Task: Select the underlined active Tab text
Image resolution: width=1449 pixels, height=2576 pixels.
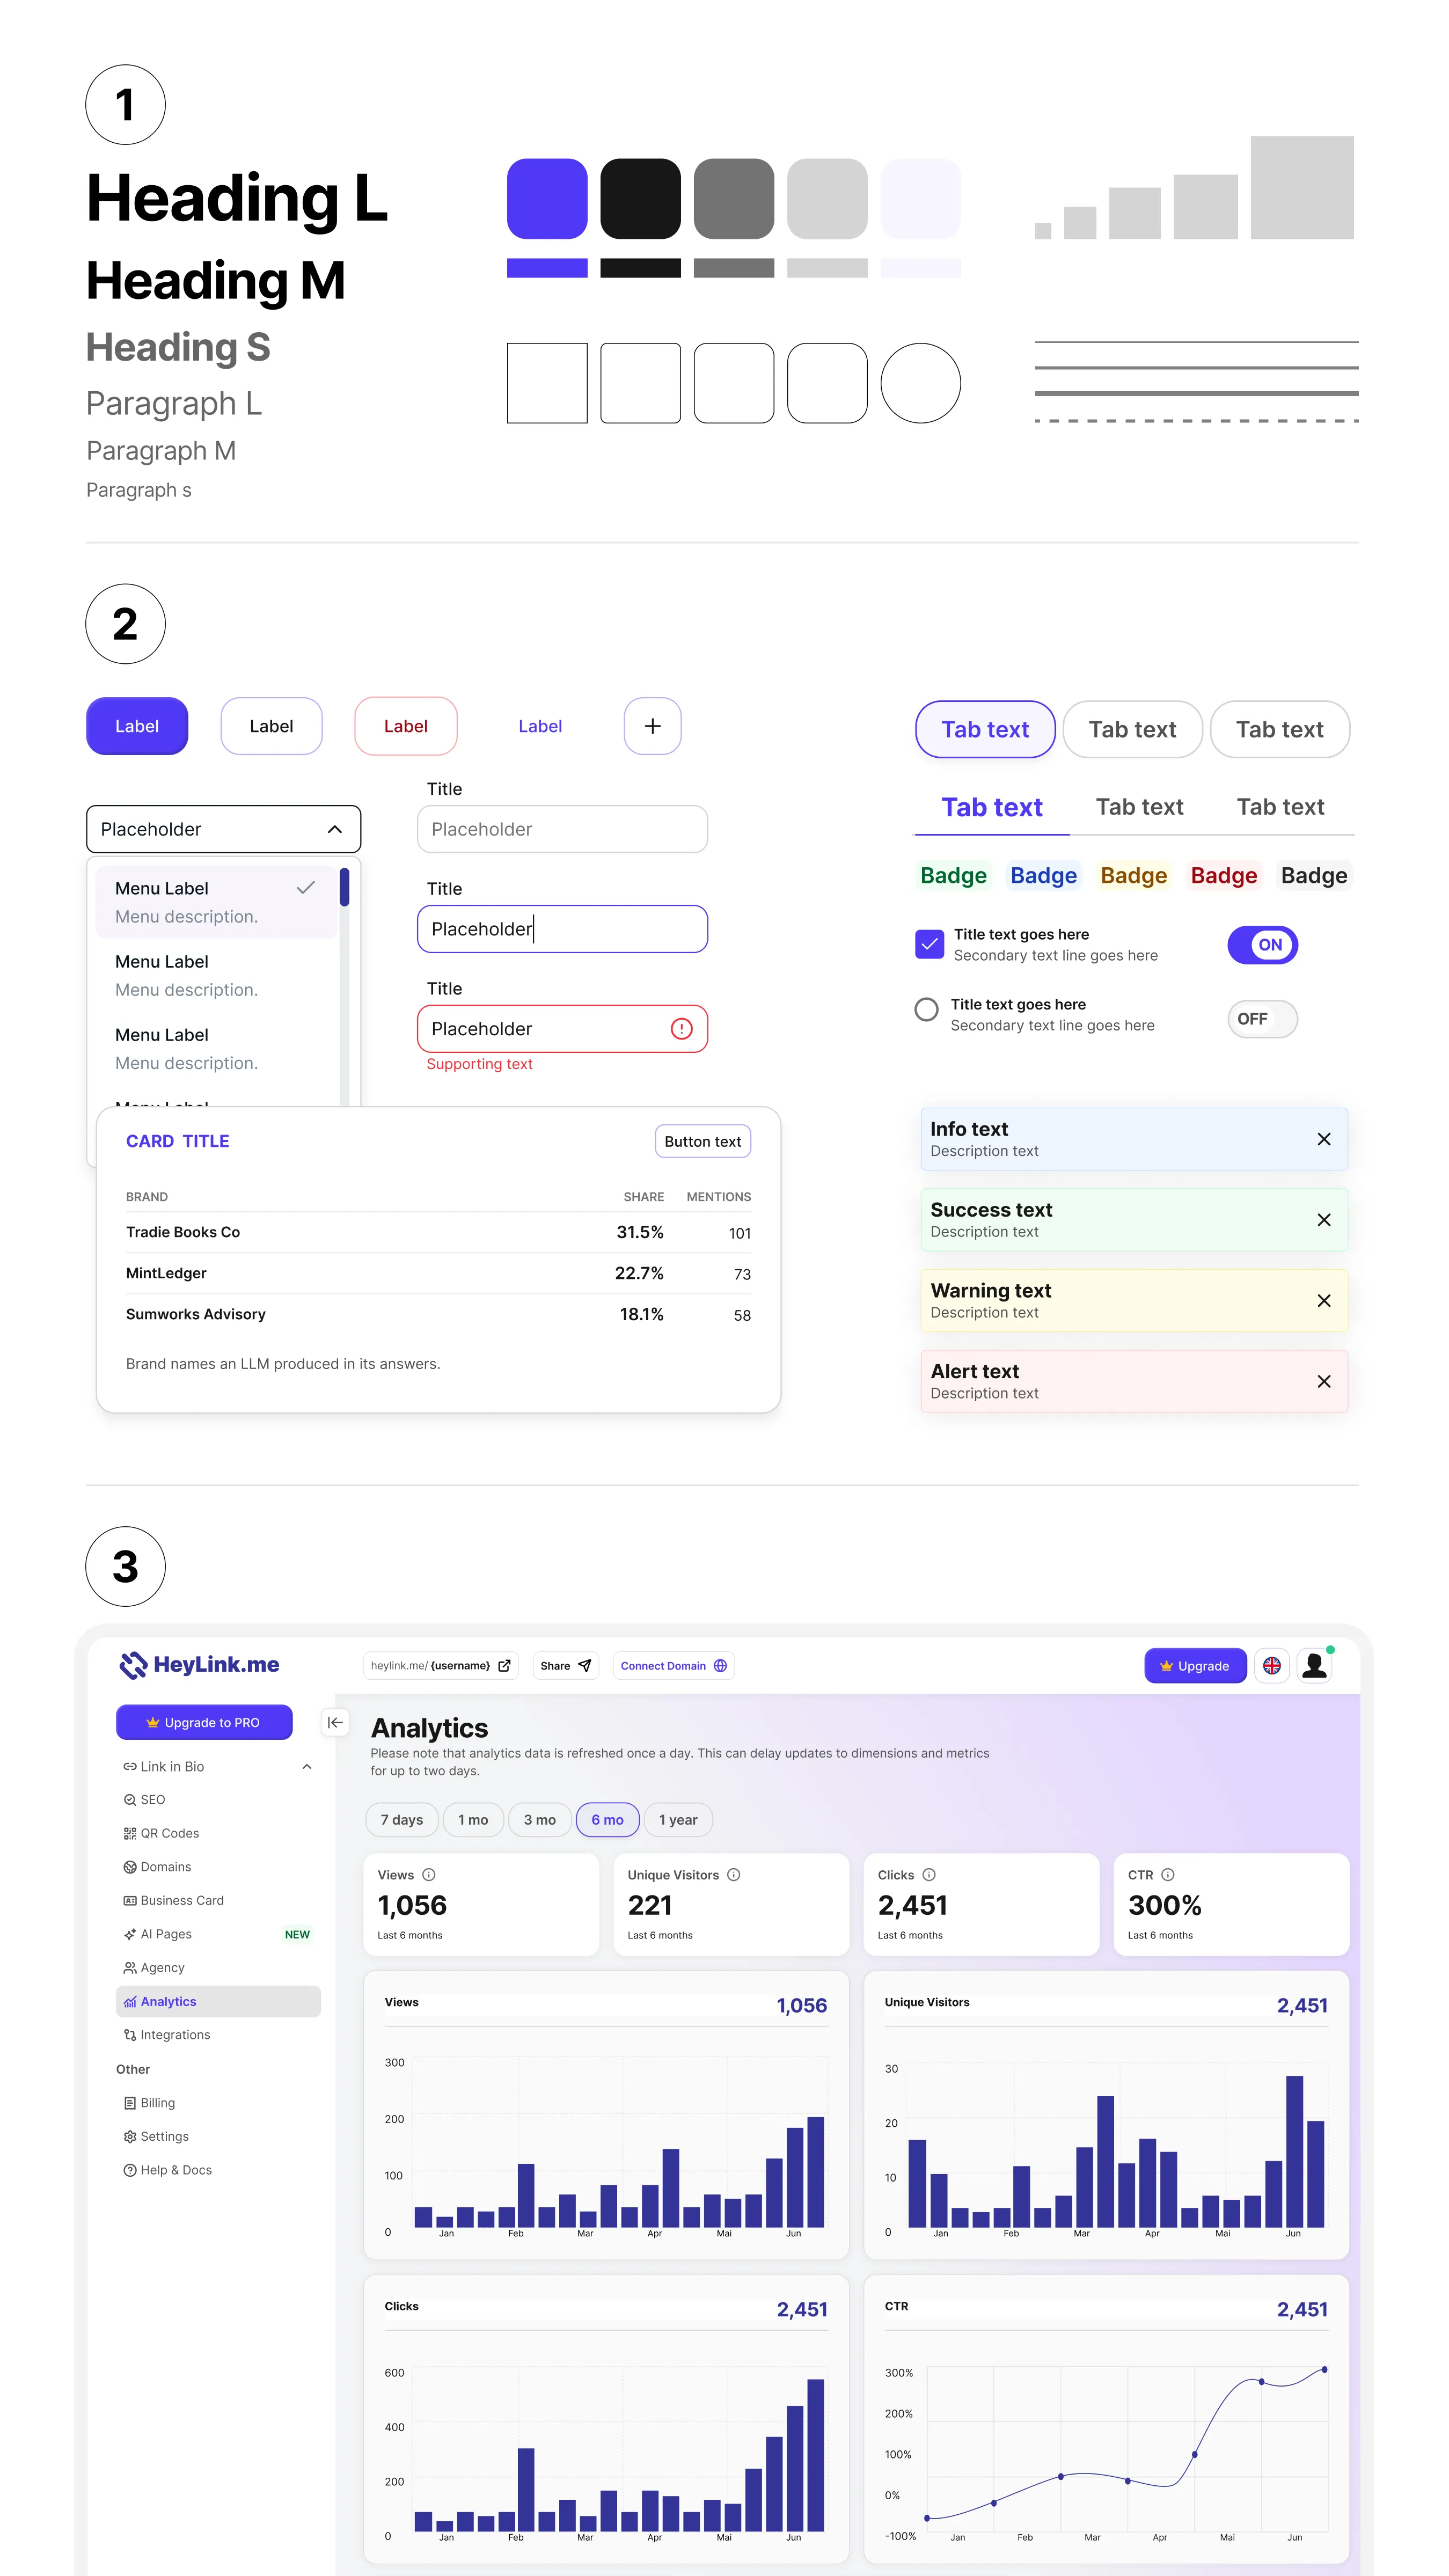Action: pos(991,807)
